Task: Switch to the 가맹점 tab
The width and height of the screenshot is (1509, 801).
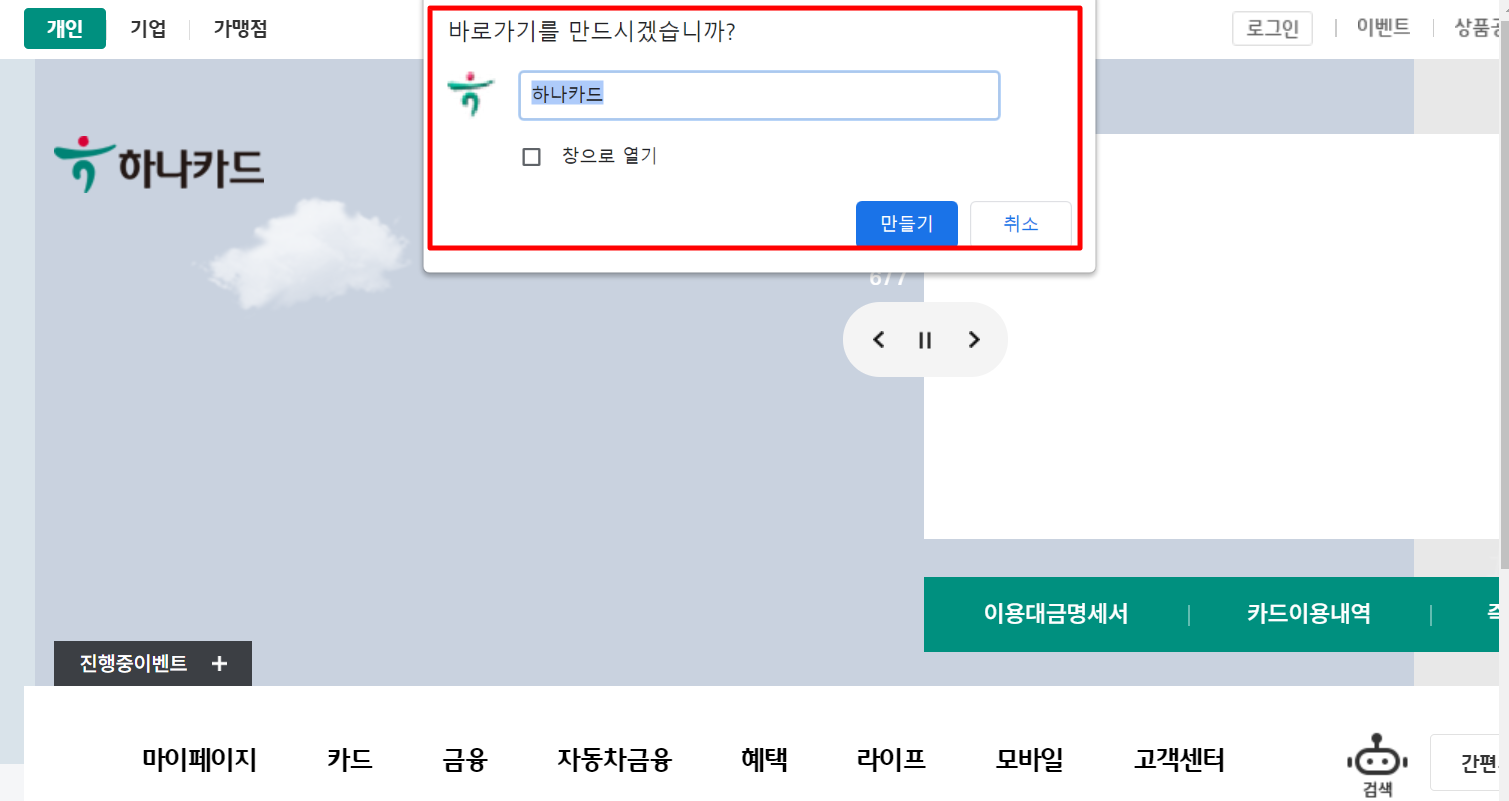Action: (240, 29)
